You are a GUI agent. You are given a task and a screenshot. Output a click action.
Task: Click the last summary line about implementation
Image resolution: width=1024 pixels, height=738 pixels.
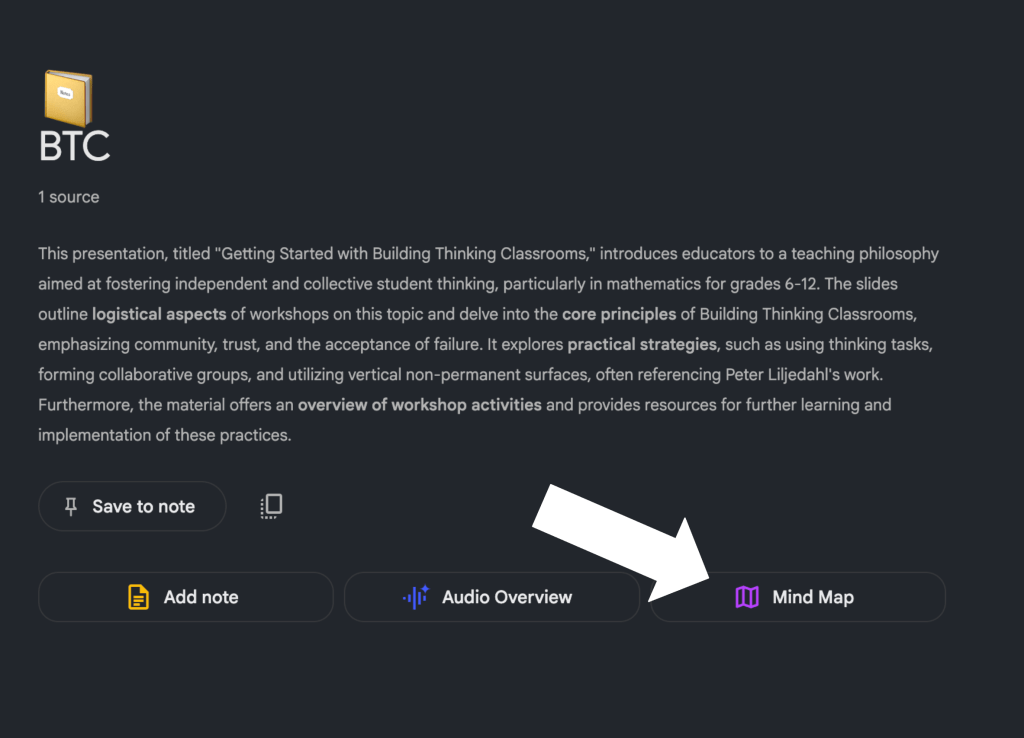[x=165, y=435]
